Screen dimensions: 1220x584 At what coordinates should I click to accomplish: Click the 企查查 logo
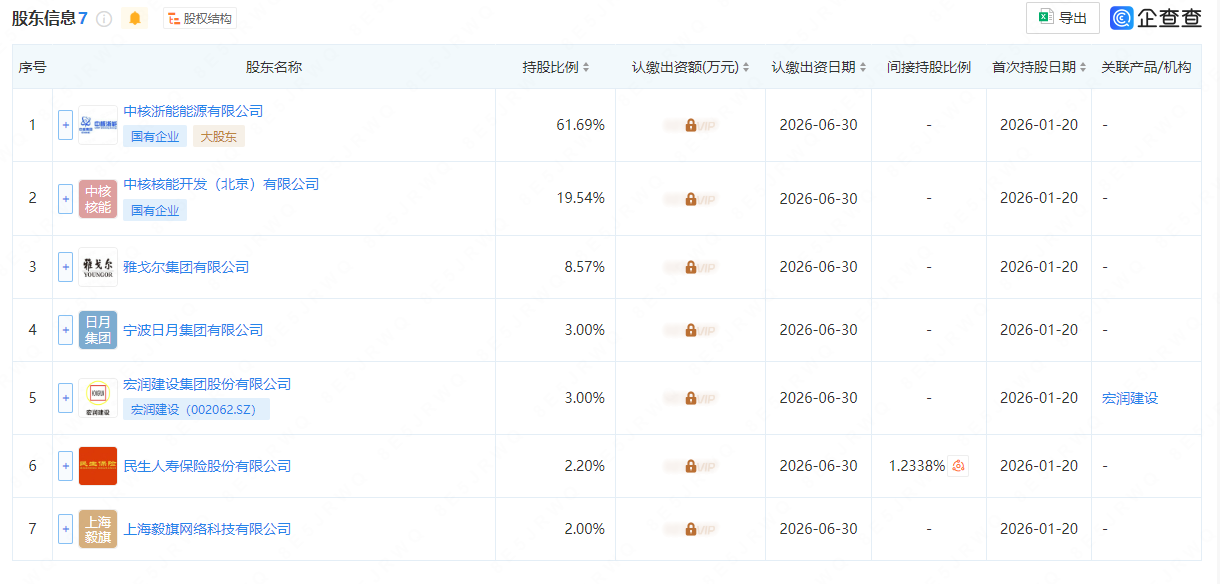(1156, 18)
